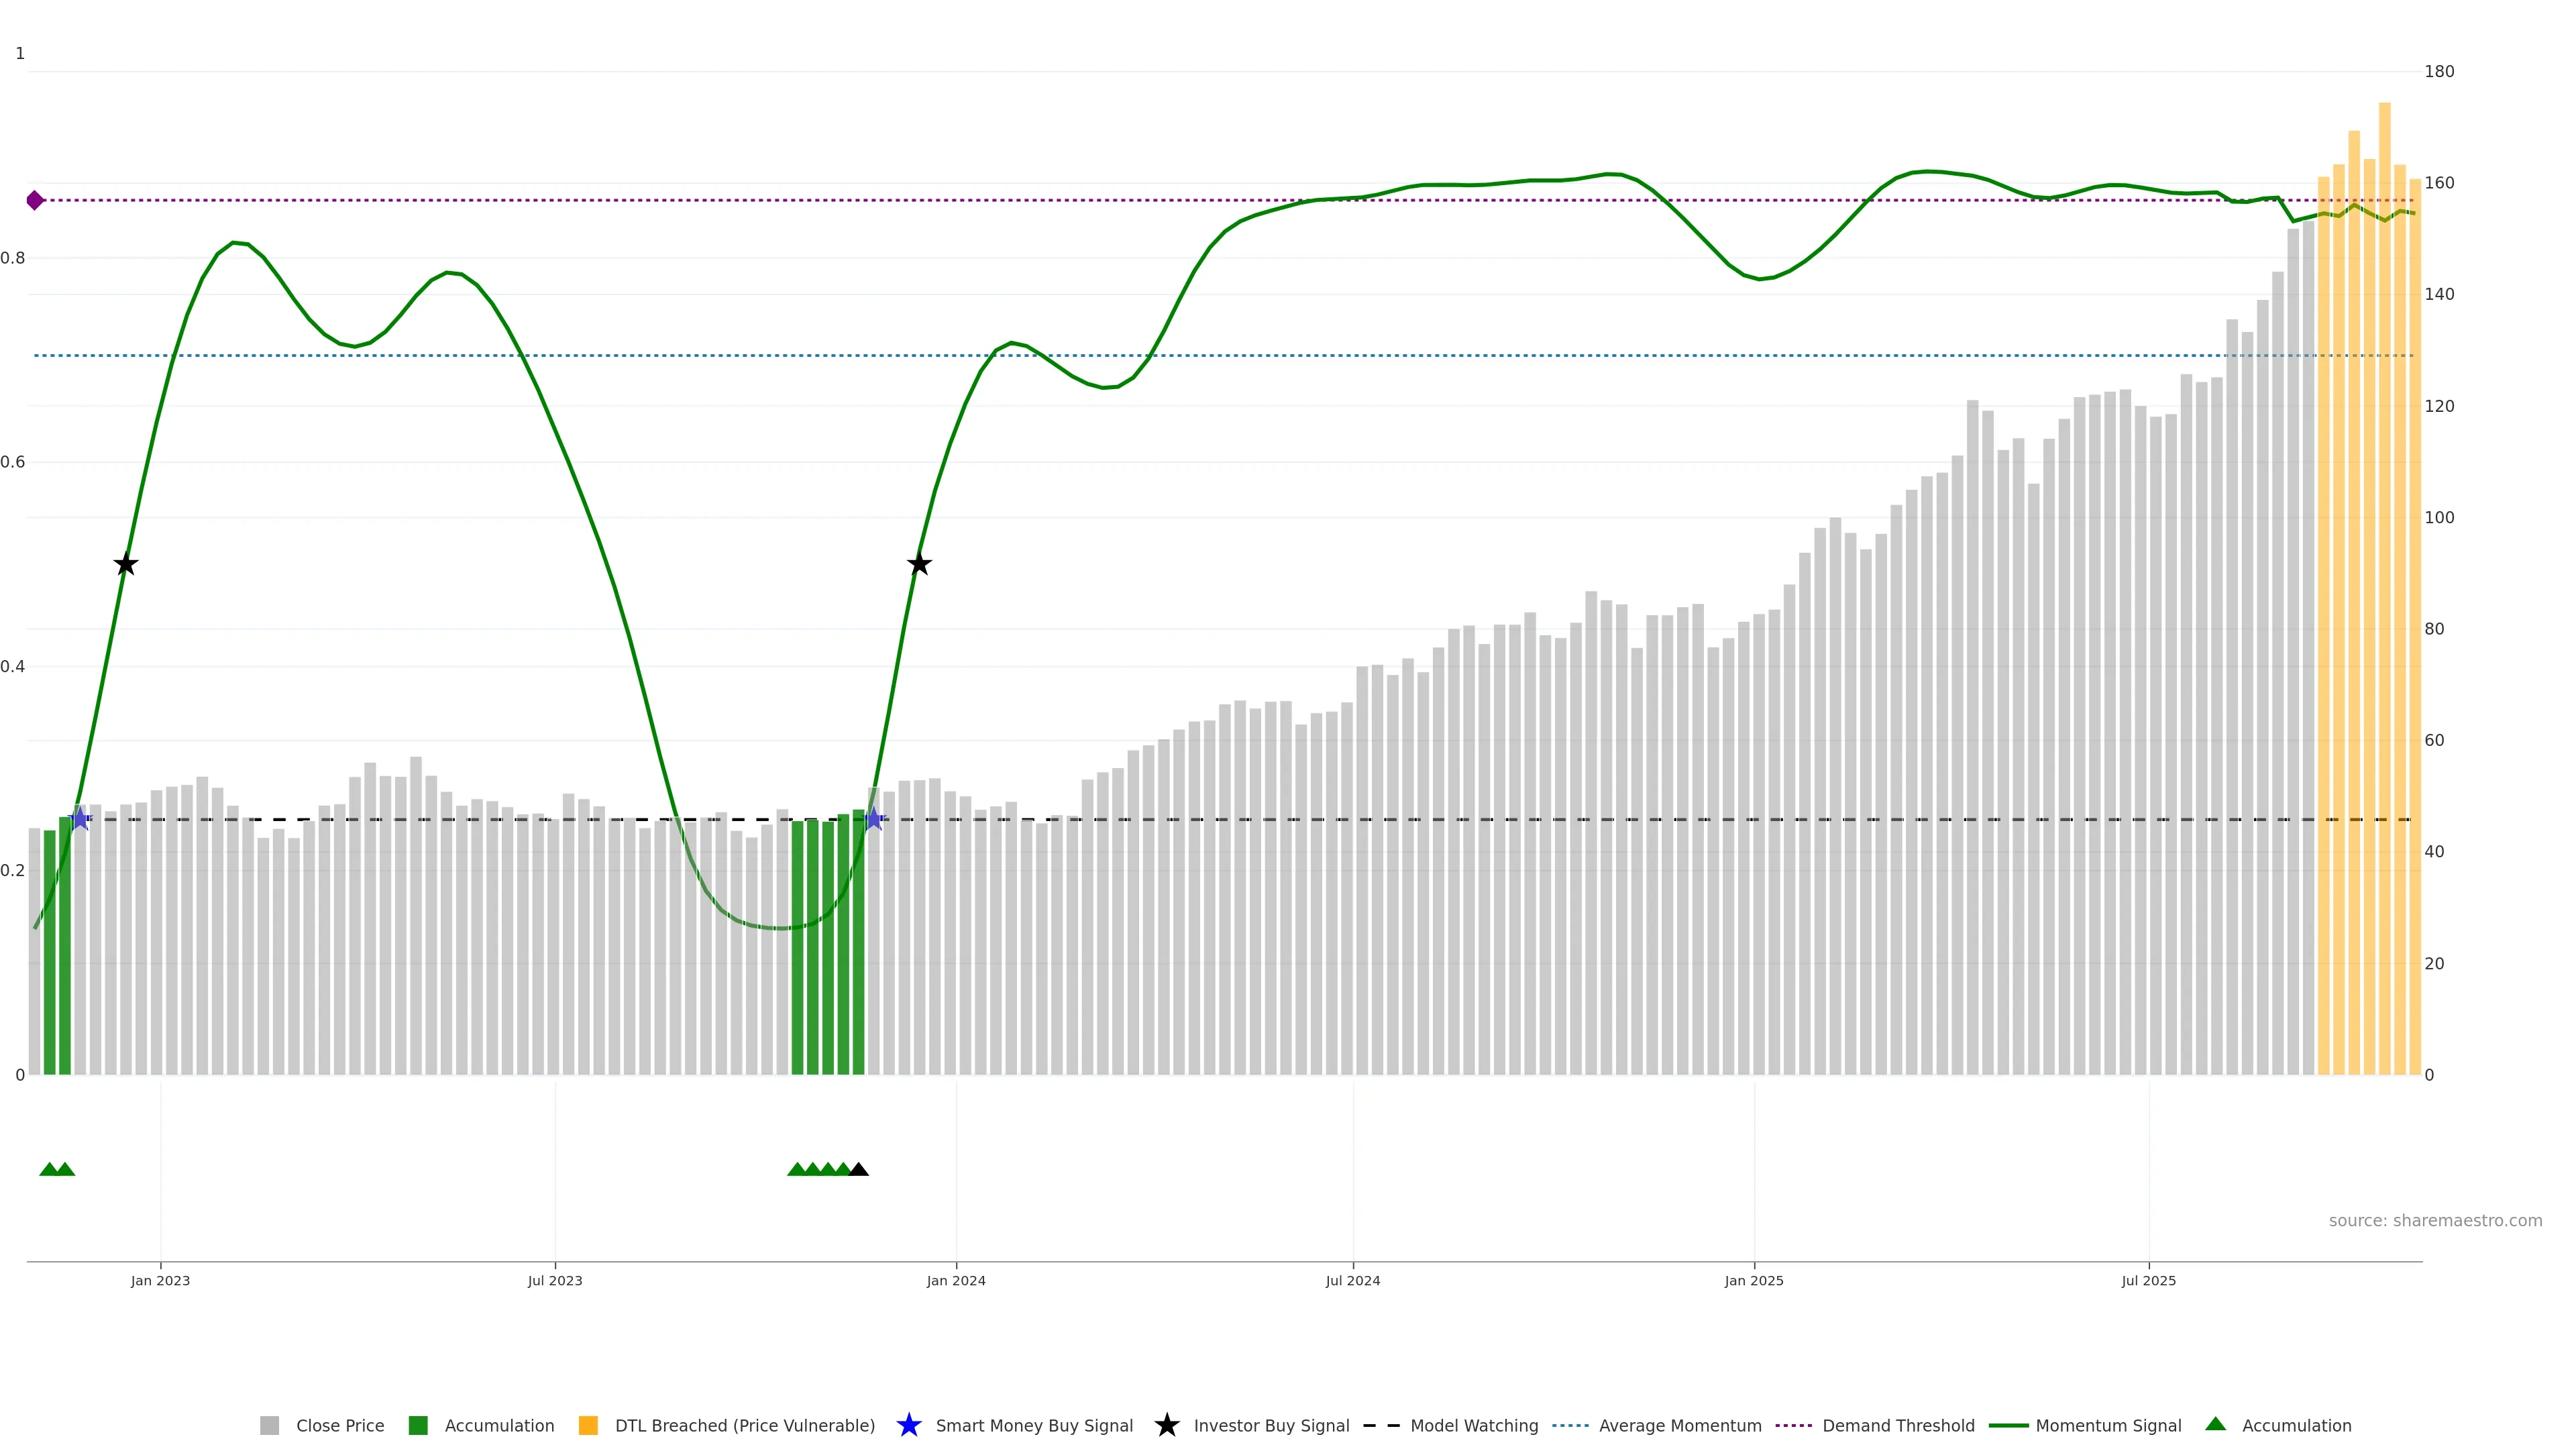Click the green triangle Accumulation legend icon

pyautogui.click(x=2215, y=1424)
